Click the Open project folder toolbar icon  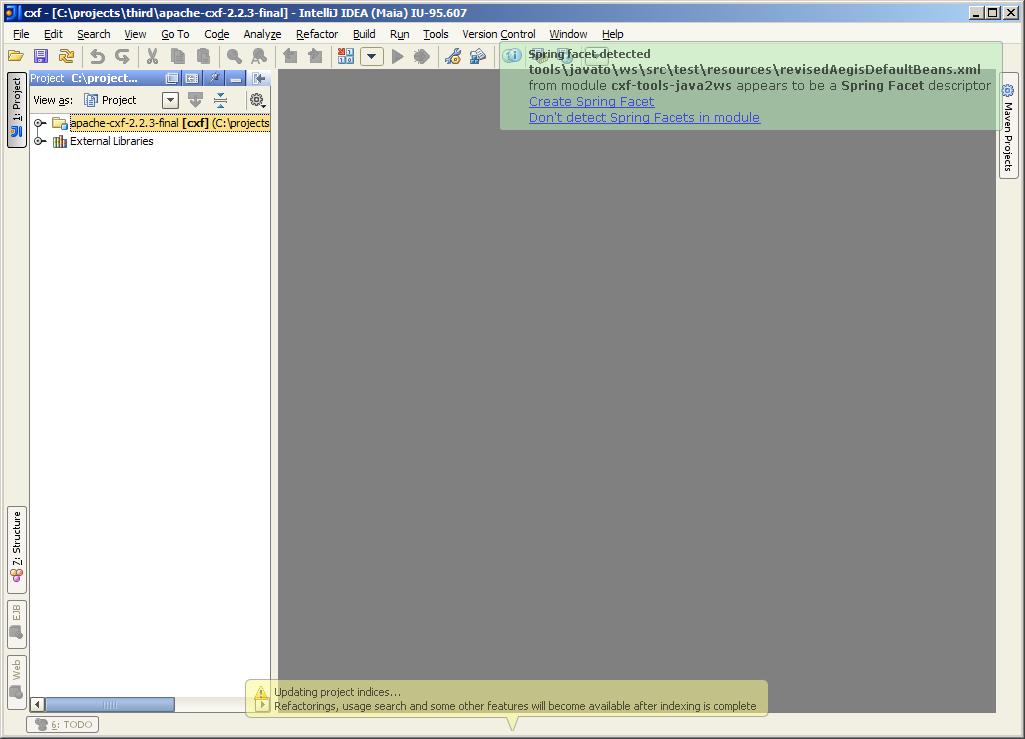click(x=16, y=56)
